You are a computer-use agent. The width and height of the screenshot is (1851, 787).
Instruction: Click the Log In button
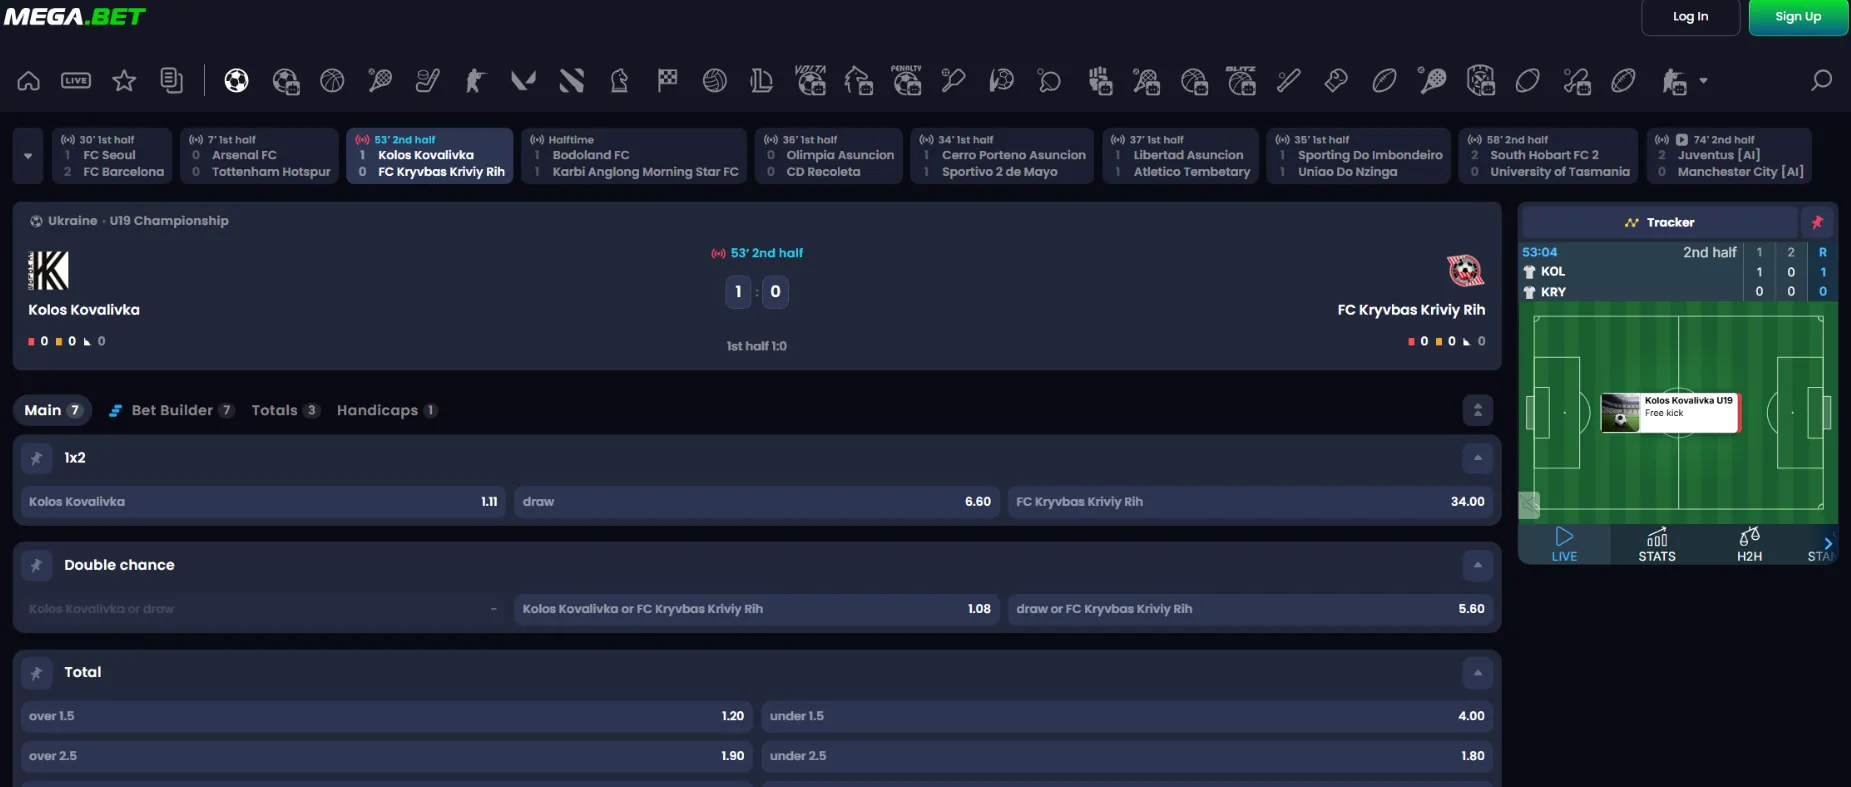pyautogui.click(x=1691, y=17)
